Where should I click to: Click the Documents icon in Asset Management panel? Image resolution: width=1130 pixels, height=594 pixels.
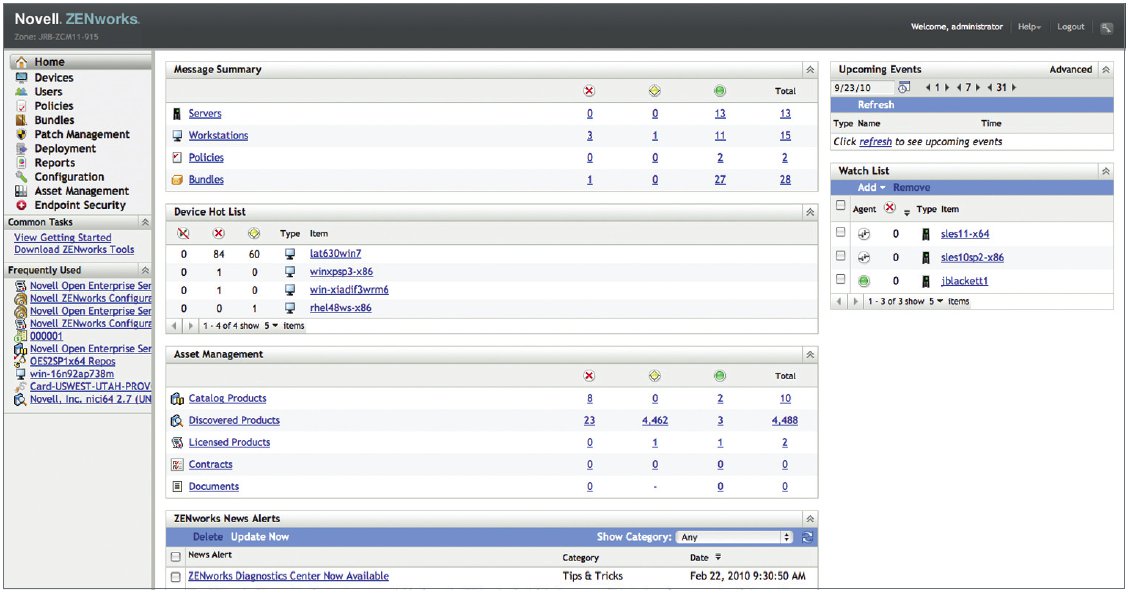tap(177, 487)
